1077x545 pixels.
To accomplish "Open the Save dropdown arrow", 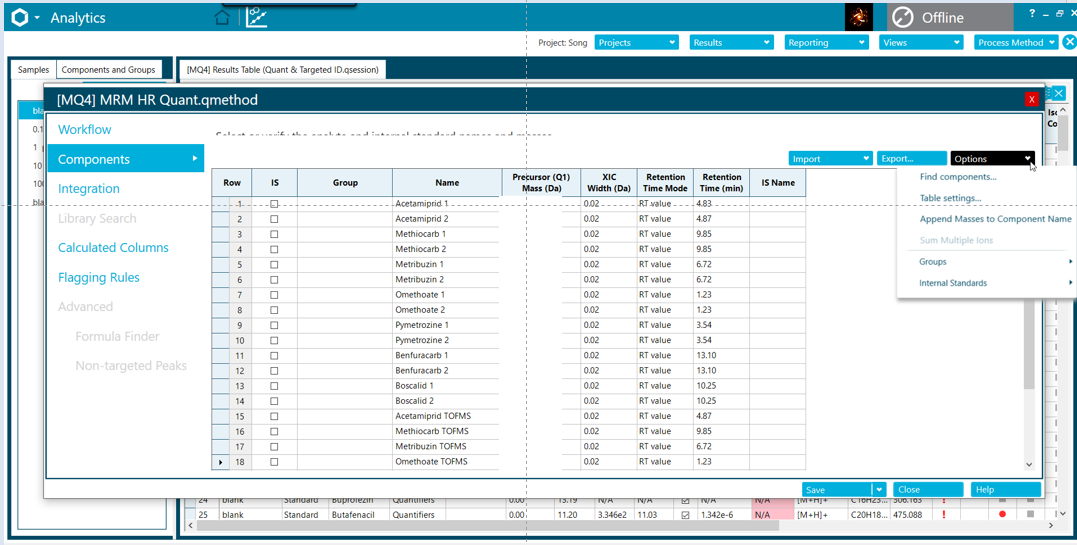I will pos(878,490).
